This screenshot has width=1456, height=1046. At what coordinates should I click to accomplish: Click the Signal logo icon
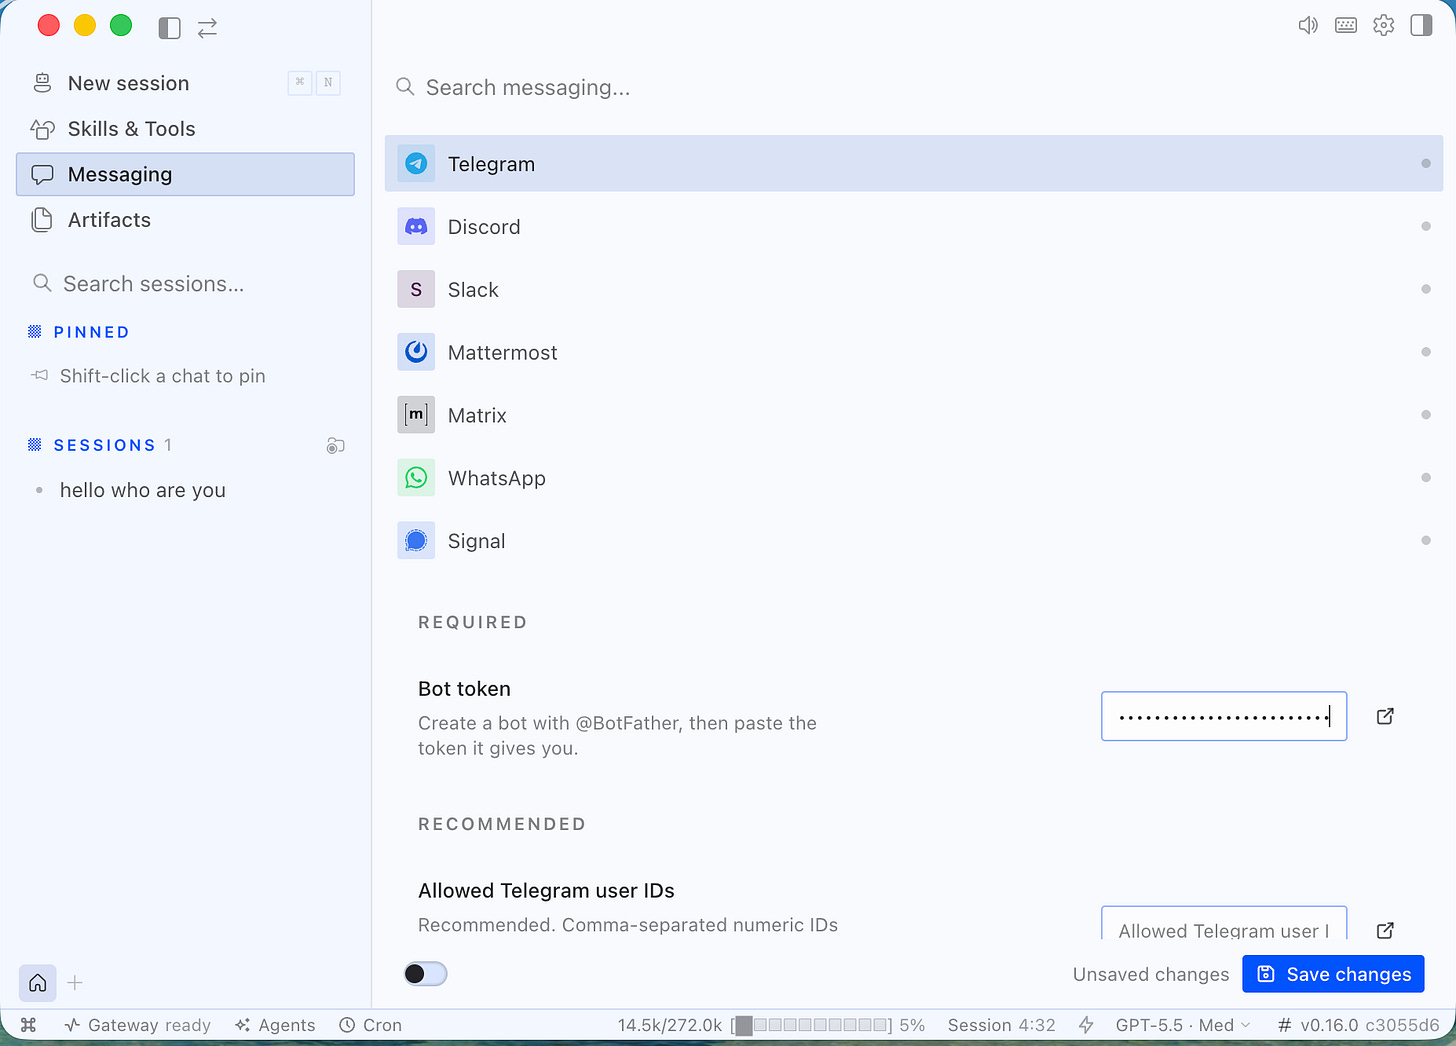(x=416, y=541)
